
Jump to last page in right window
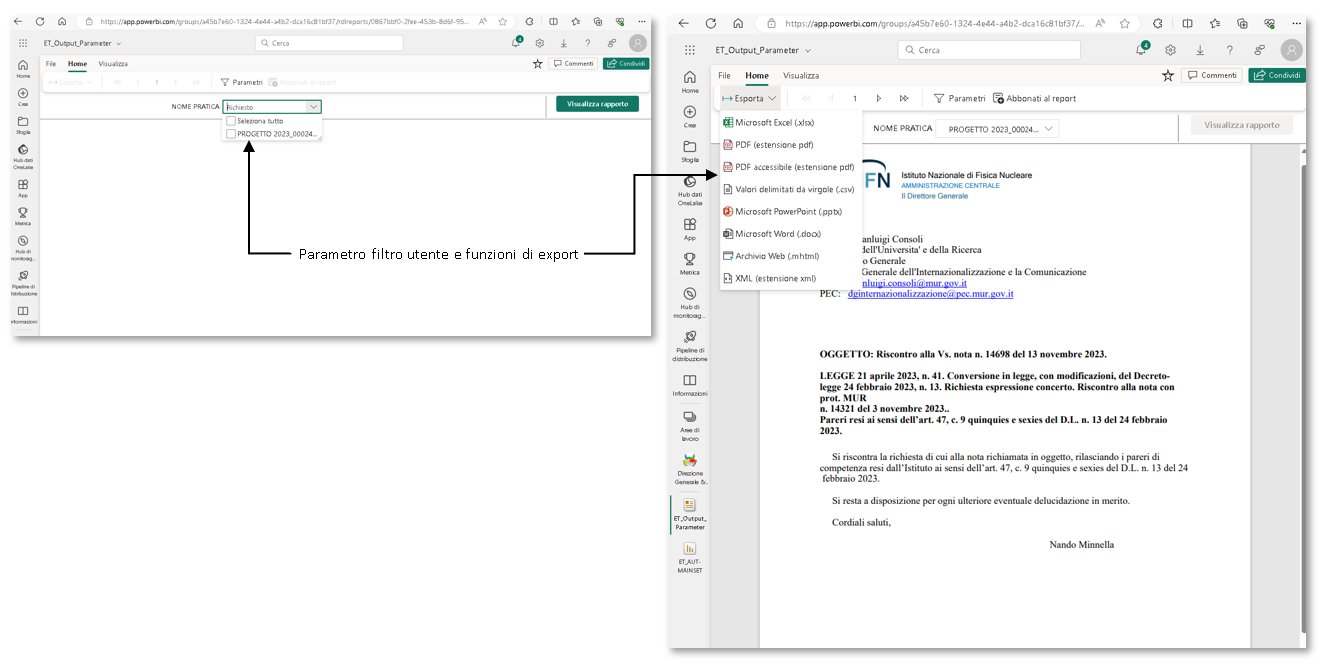tap(904, 99)
